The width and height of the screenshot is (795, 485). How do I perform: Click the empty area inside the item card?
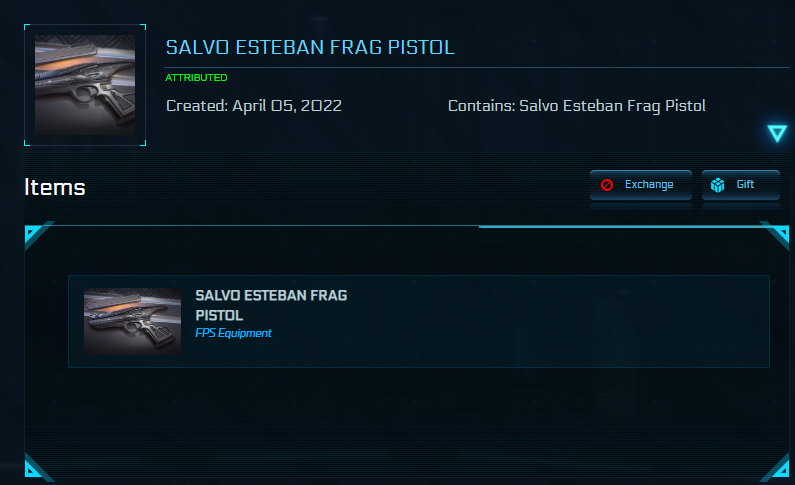pos(560,322)
